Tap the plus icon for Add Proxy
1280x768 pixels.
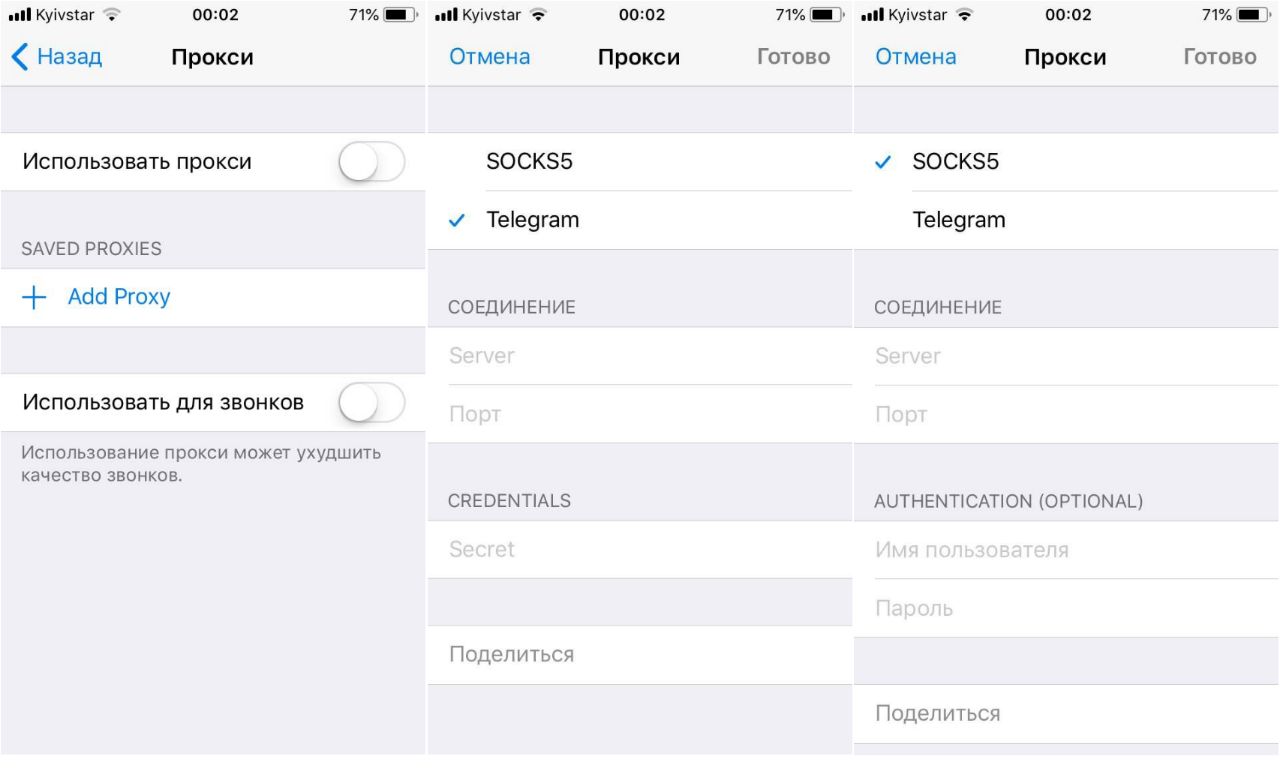pos(34,298)
